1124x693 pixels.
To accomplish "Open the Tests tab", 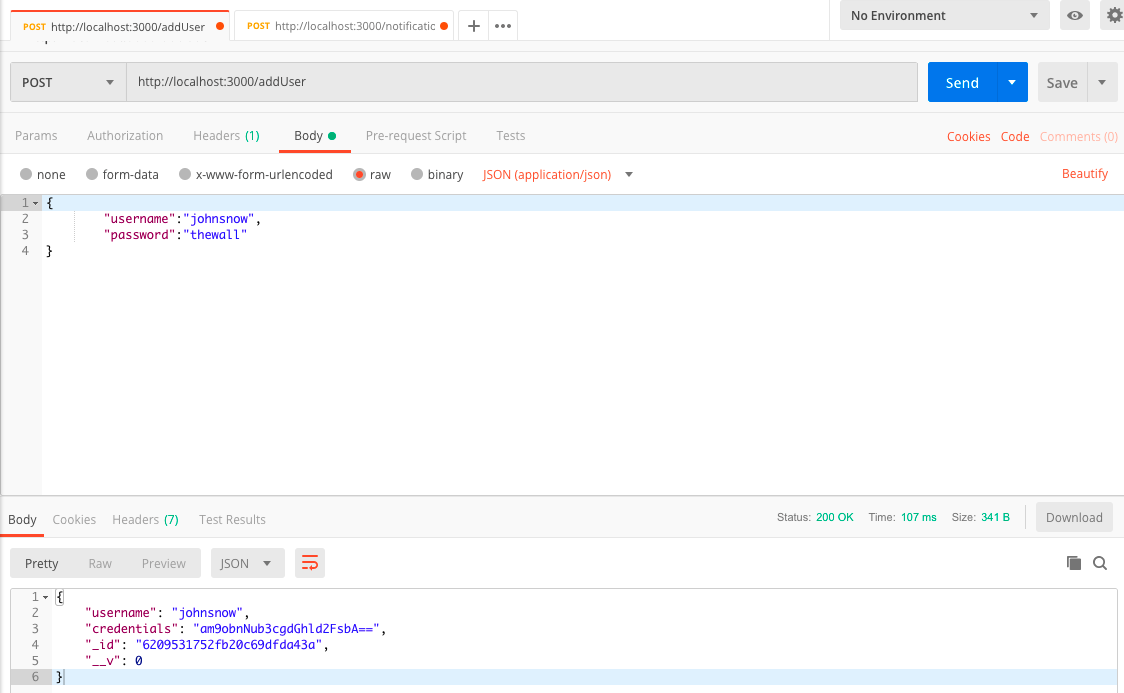I will click(510, 135).
